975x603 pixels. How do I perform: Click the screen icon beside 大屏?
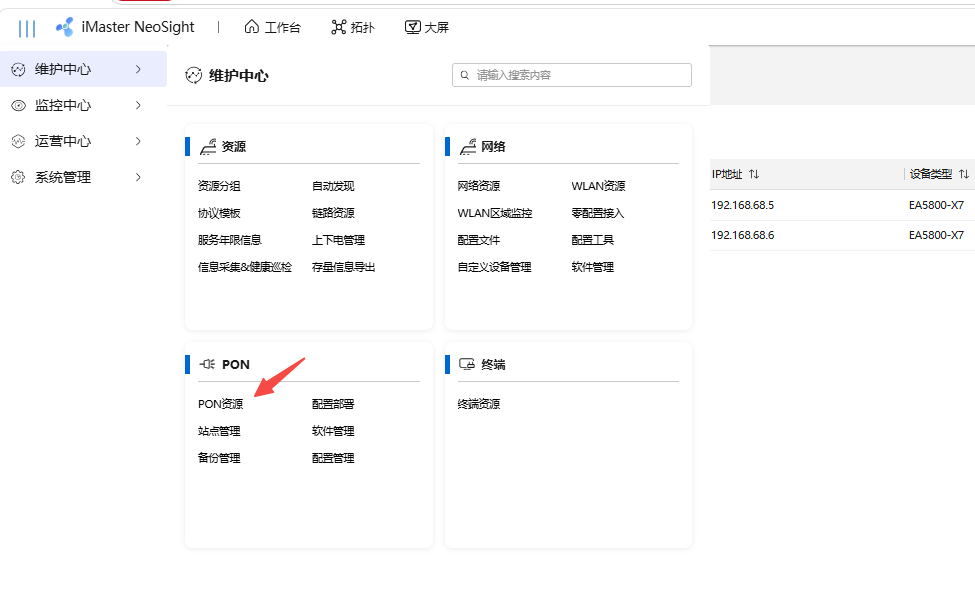coord(412,27)
